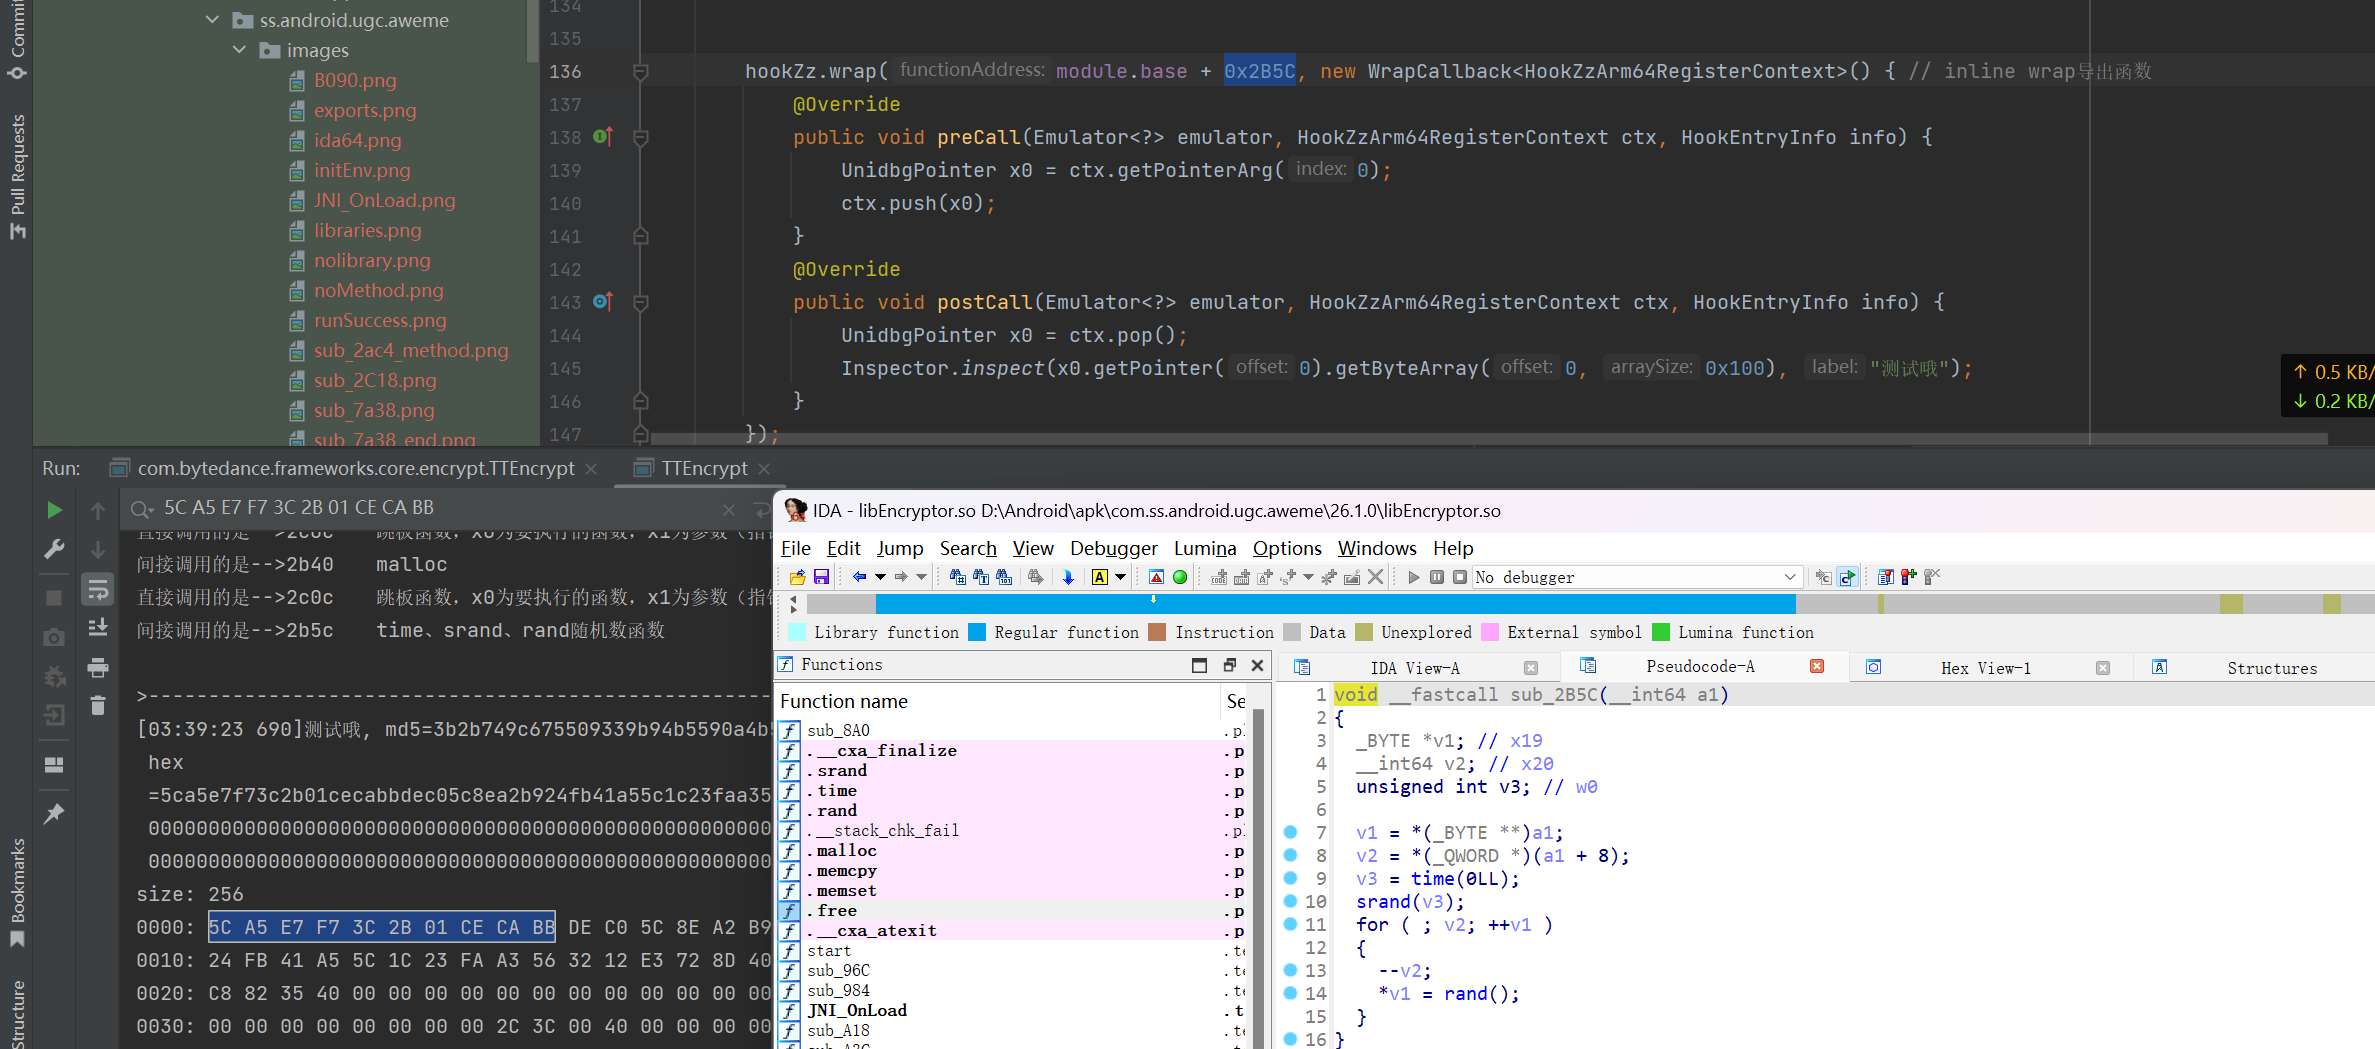Click the first IDA binoculars search icon
The image size is (2375, 1049).
[957, 577]
